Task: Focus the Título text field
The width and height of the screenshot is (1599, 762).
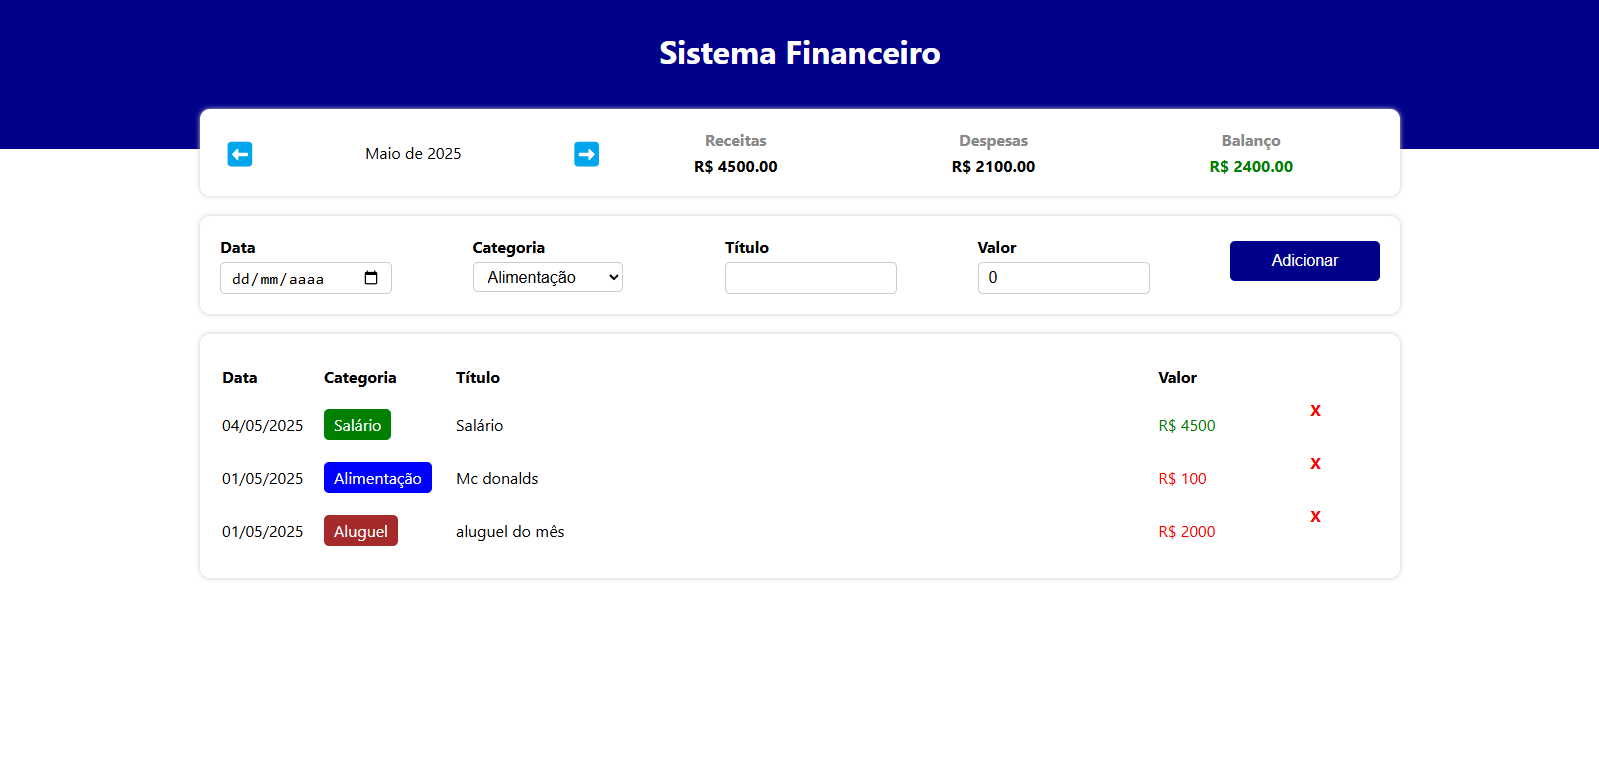Action: click(x=810, y=278)
